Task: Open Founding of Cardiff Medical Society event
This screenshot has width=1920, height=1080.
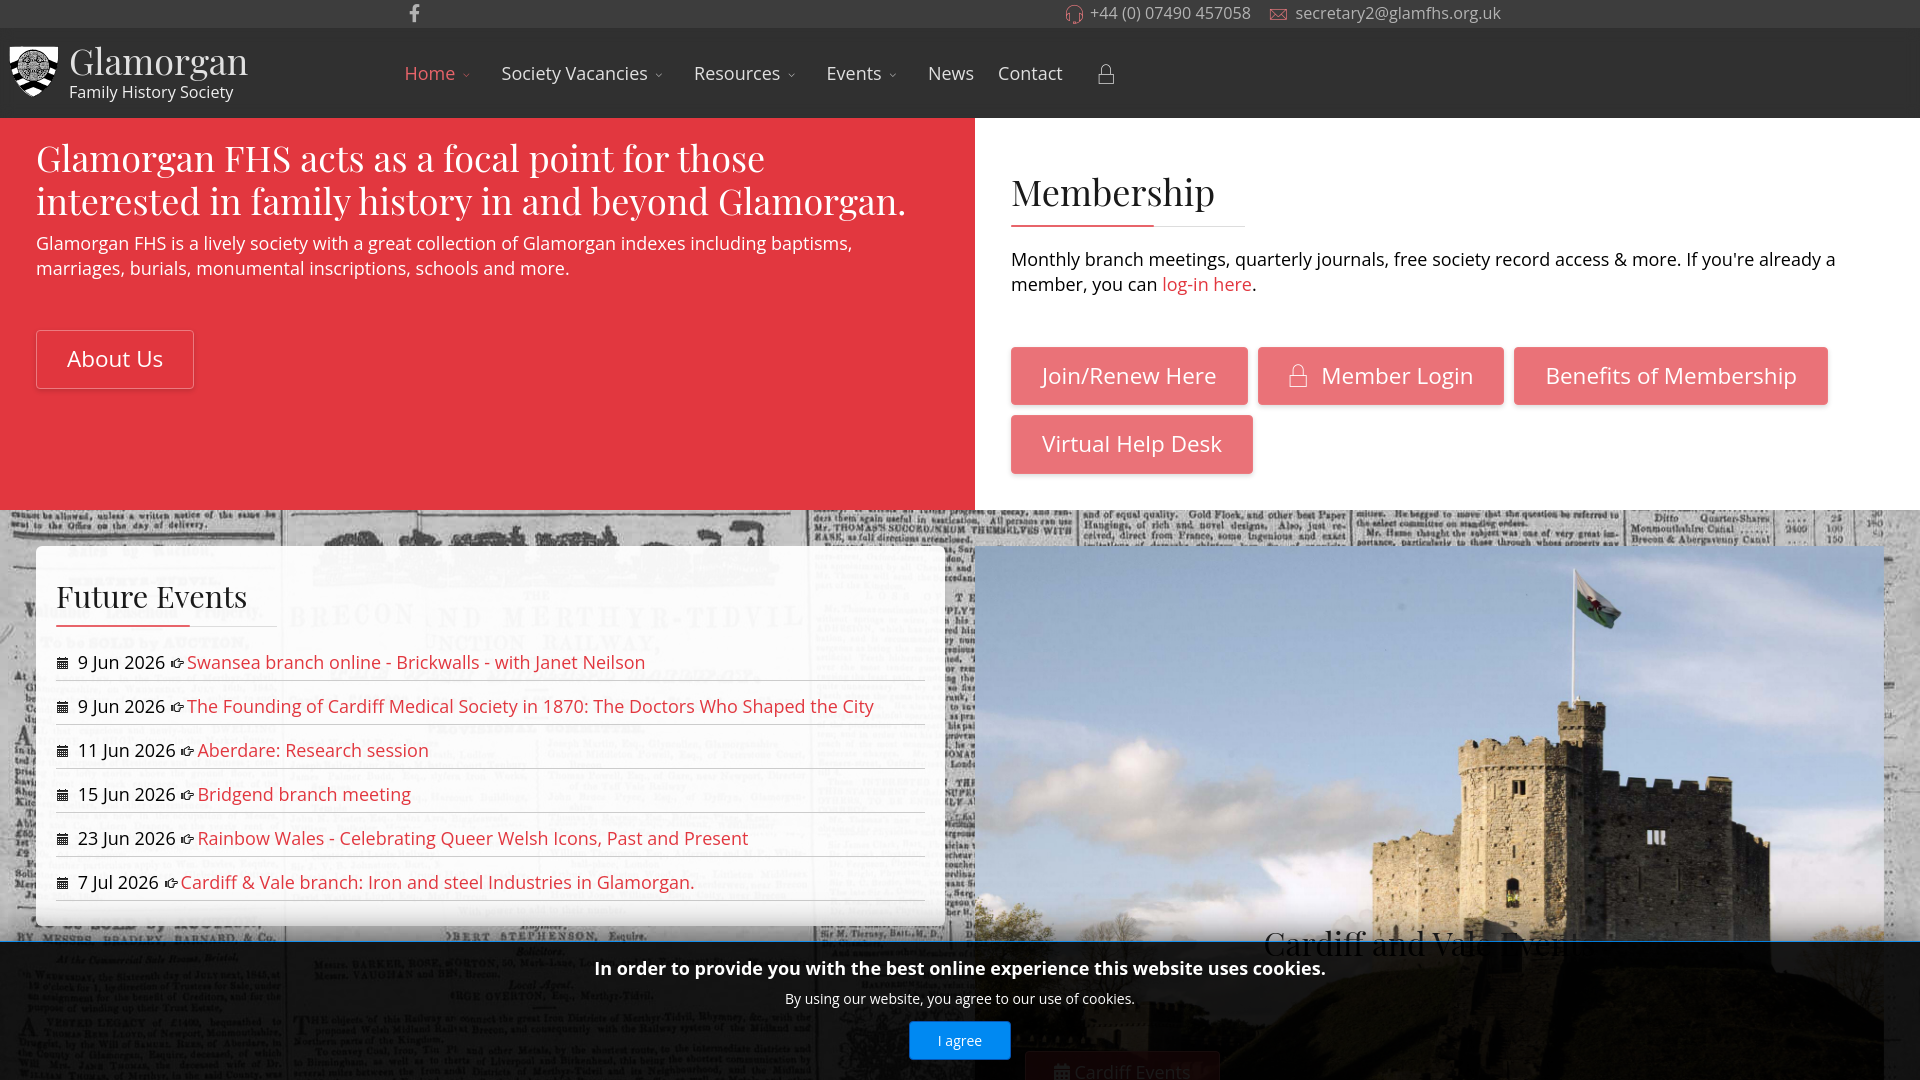Action: [530, 706]
